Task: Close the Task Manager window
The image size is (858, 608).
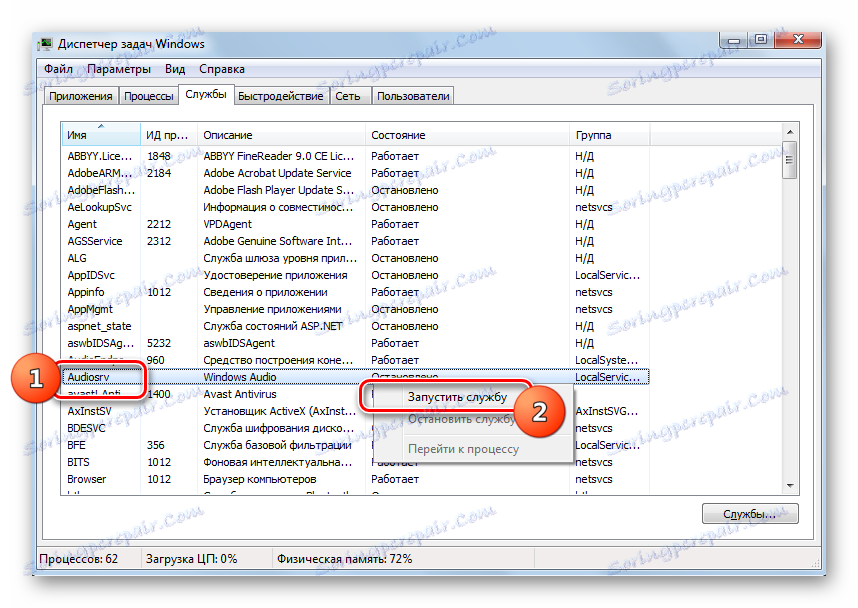Action: 798,40
